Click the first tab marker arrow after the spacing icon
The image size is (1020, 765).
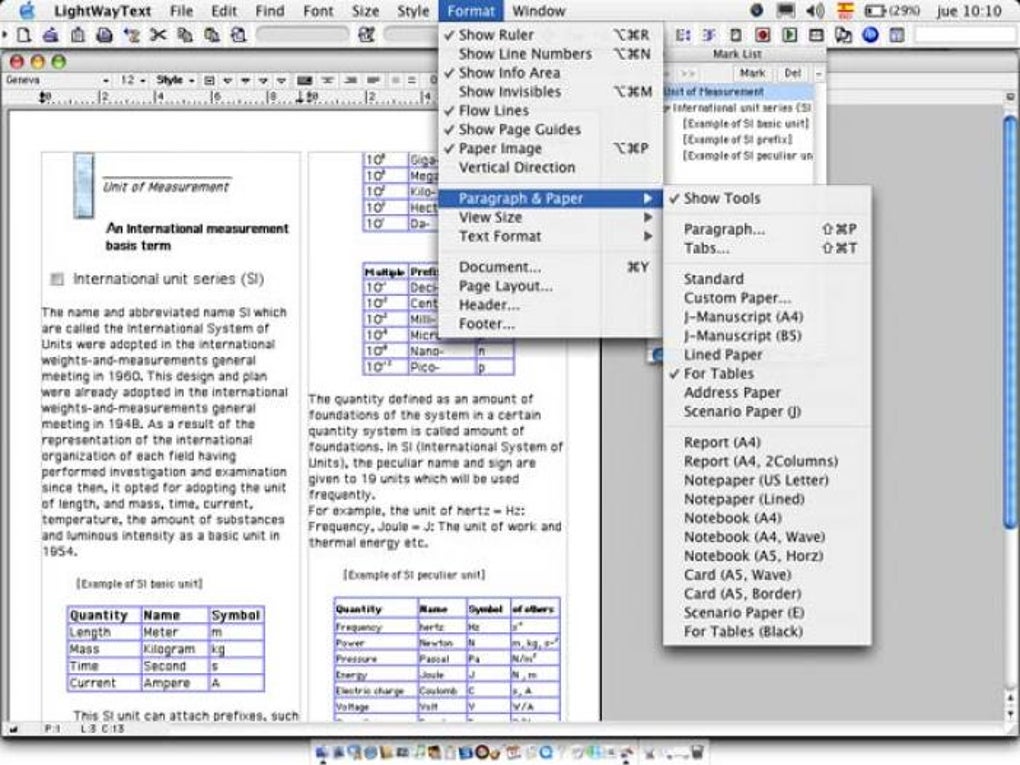(x=228, y=80)
